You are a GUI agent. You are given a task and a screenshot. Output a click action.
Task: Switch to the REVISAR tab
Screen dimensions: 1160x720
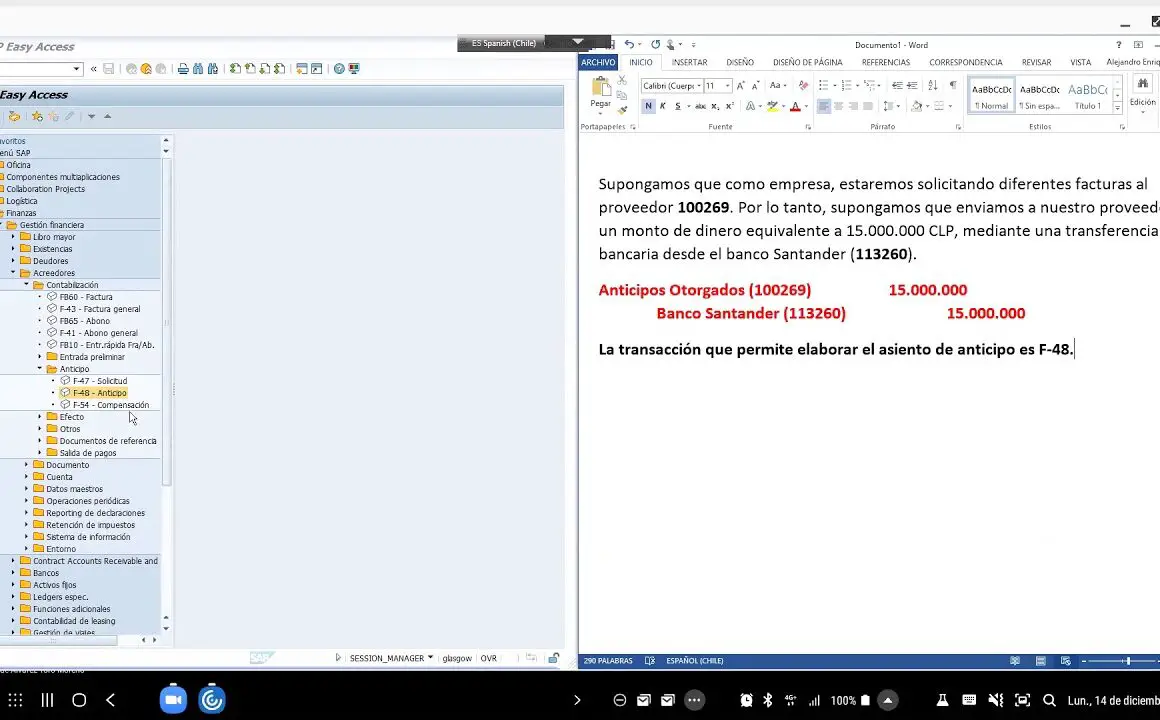1036,63
